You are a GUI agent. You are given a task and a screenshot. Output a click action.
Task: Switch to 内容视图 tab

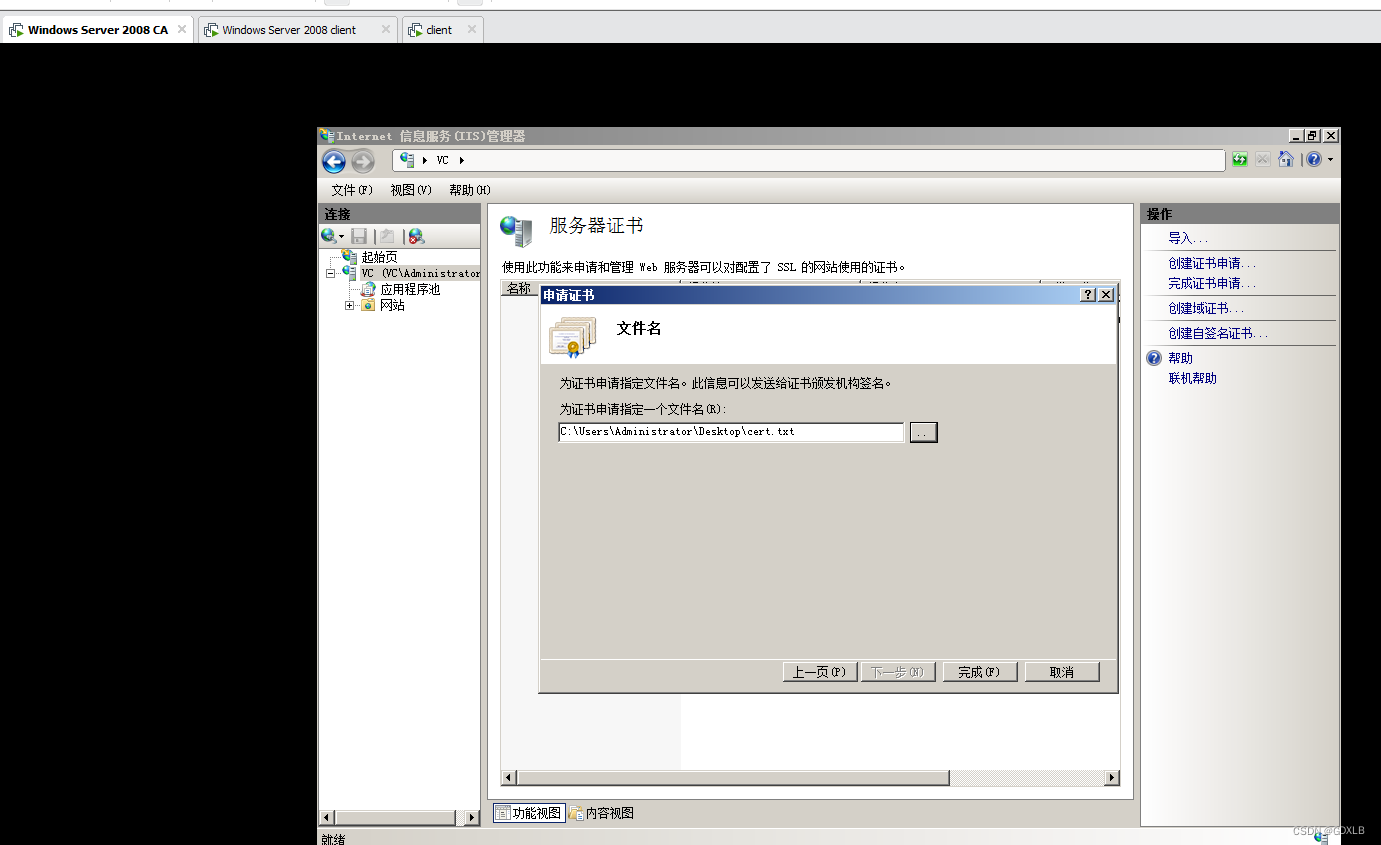(x=601, y=813)
